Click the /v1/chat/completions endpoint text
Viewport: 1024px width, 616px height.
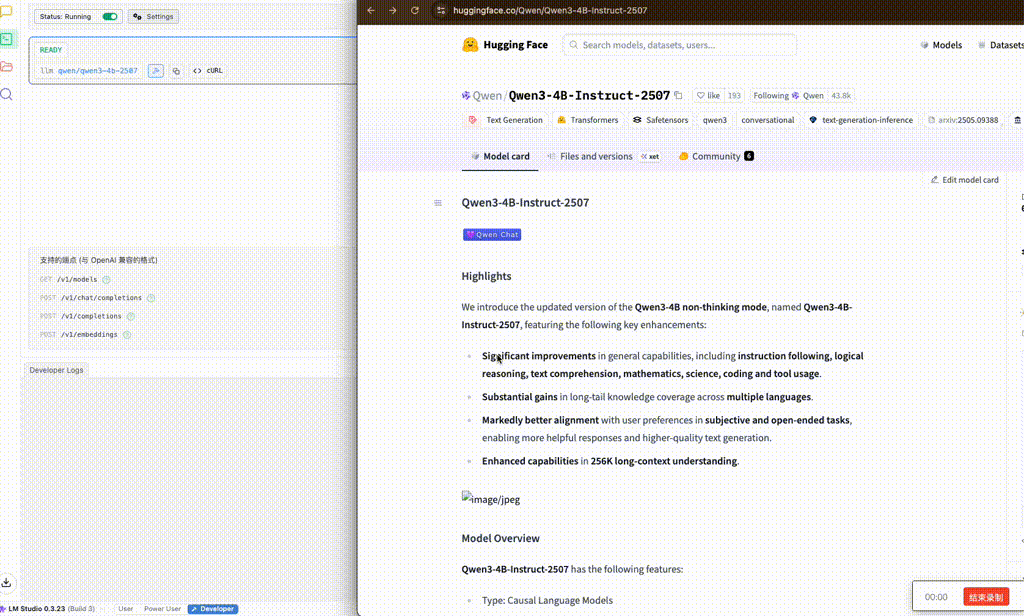101,298
